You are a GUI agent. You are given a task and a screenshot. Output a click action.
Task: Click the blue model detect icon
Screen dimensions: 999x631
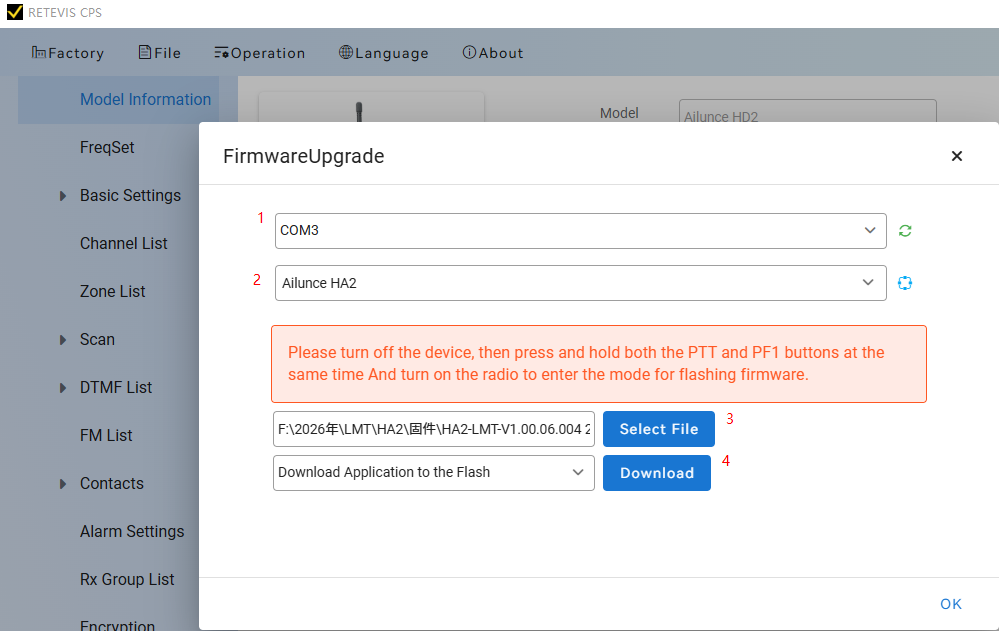coord(905,283)
